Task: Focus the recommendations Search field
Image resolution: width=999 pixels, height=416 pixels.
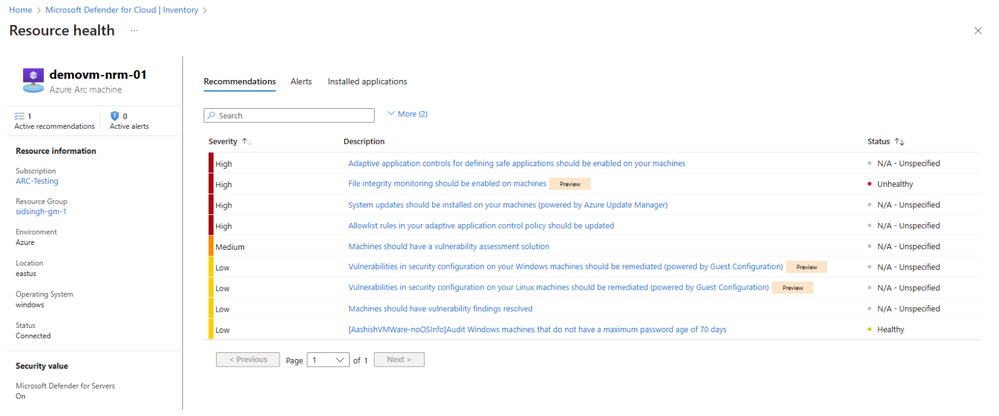Action: 289,115
